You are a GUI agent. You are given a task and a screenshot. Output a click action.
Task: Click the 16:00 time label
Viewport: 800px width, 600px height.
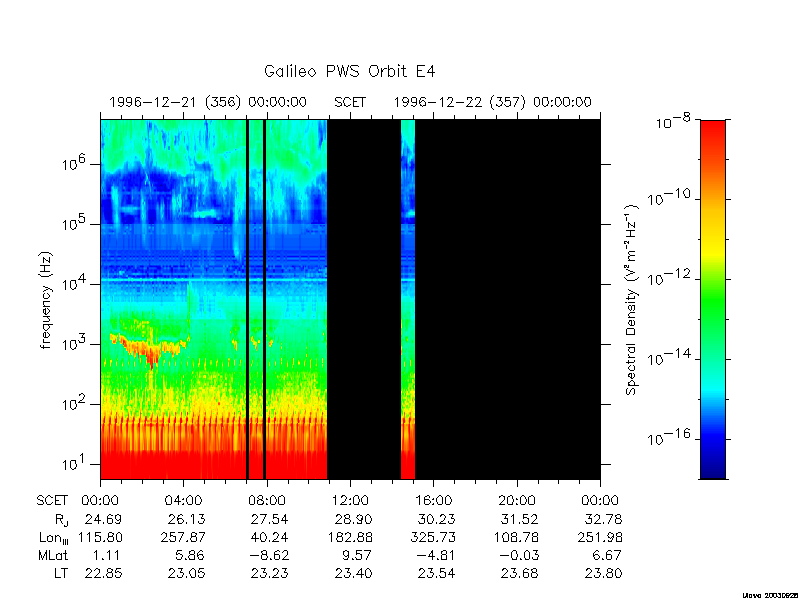tap(433, 501)
